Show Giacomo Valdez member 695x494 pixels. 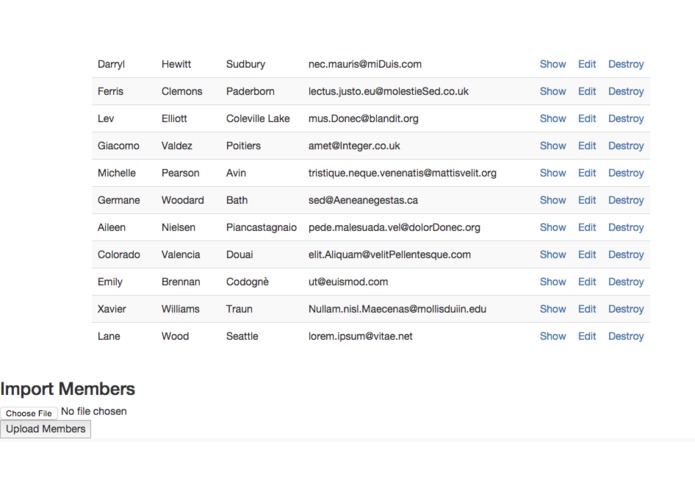[553, 146]
